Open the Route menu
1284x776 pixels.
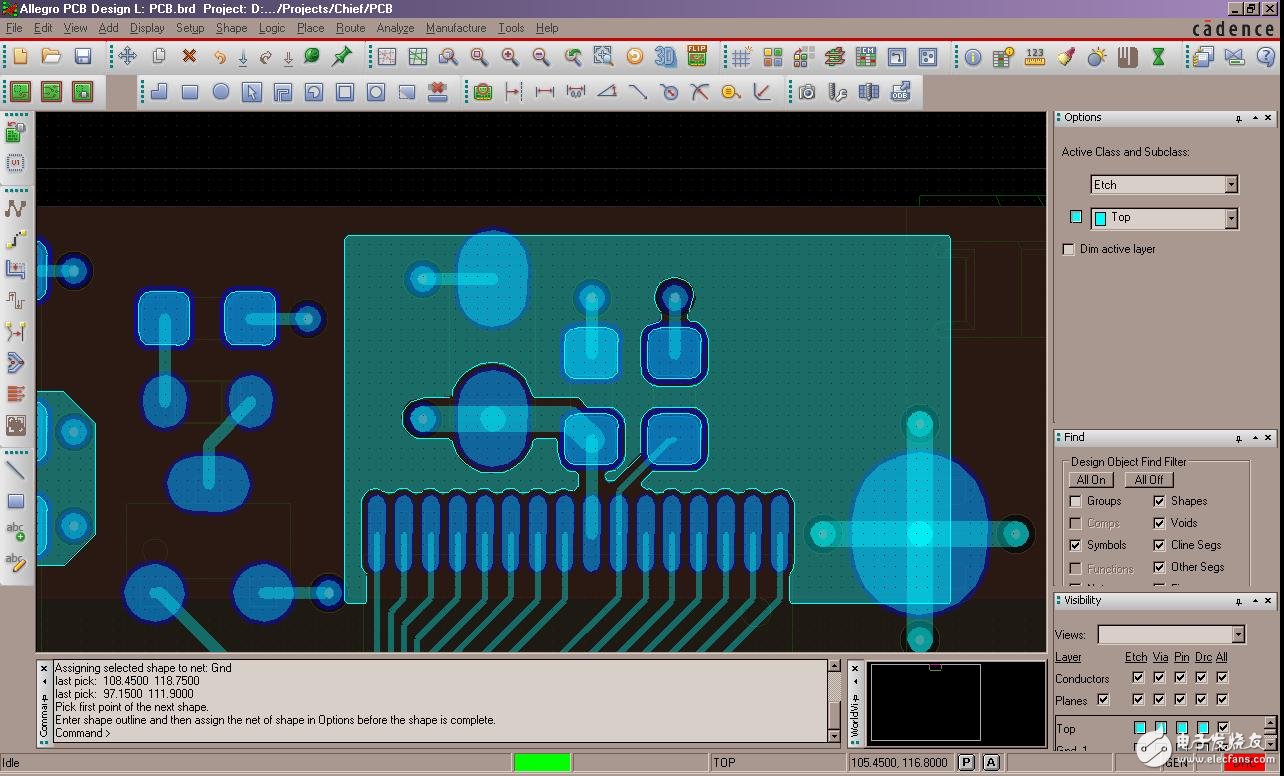[350, 28]
